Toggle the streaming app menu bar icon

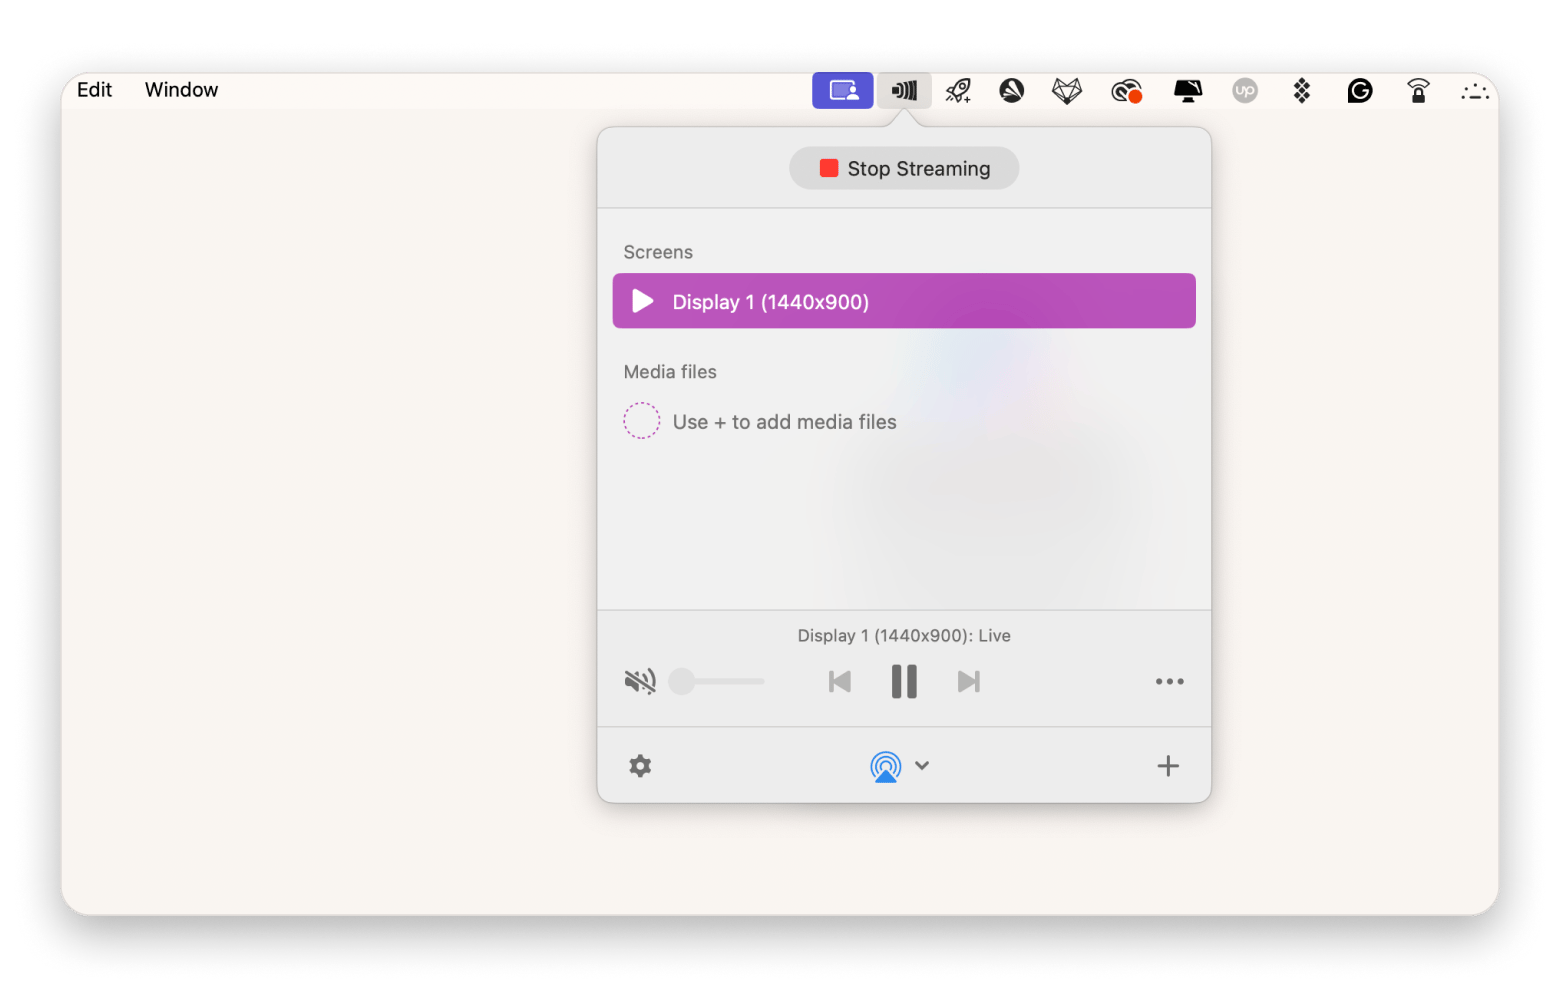[x=904, y=91]
